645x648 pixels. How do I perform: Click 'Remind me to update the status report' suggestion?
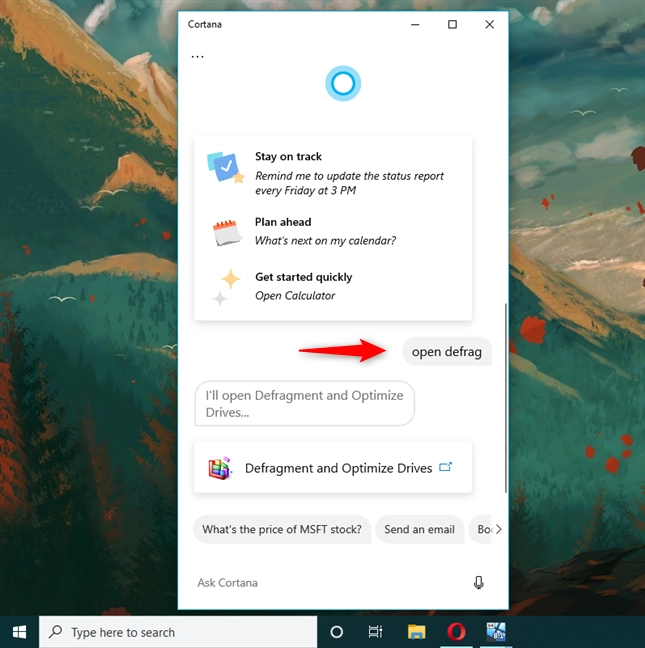tap(349, 183)
